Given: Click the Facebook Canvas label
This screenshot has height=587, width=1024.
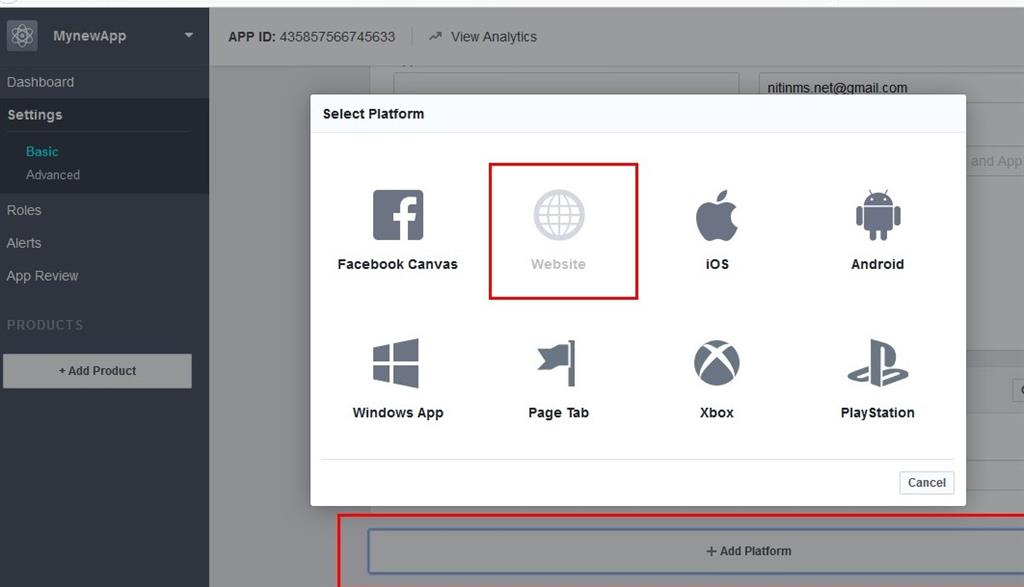Looking at the screenshot, I should [398, 264].
